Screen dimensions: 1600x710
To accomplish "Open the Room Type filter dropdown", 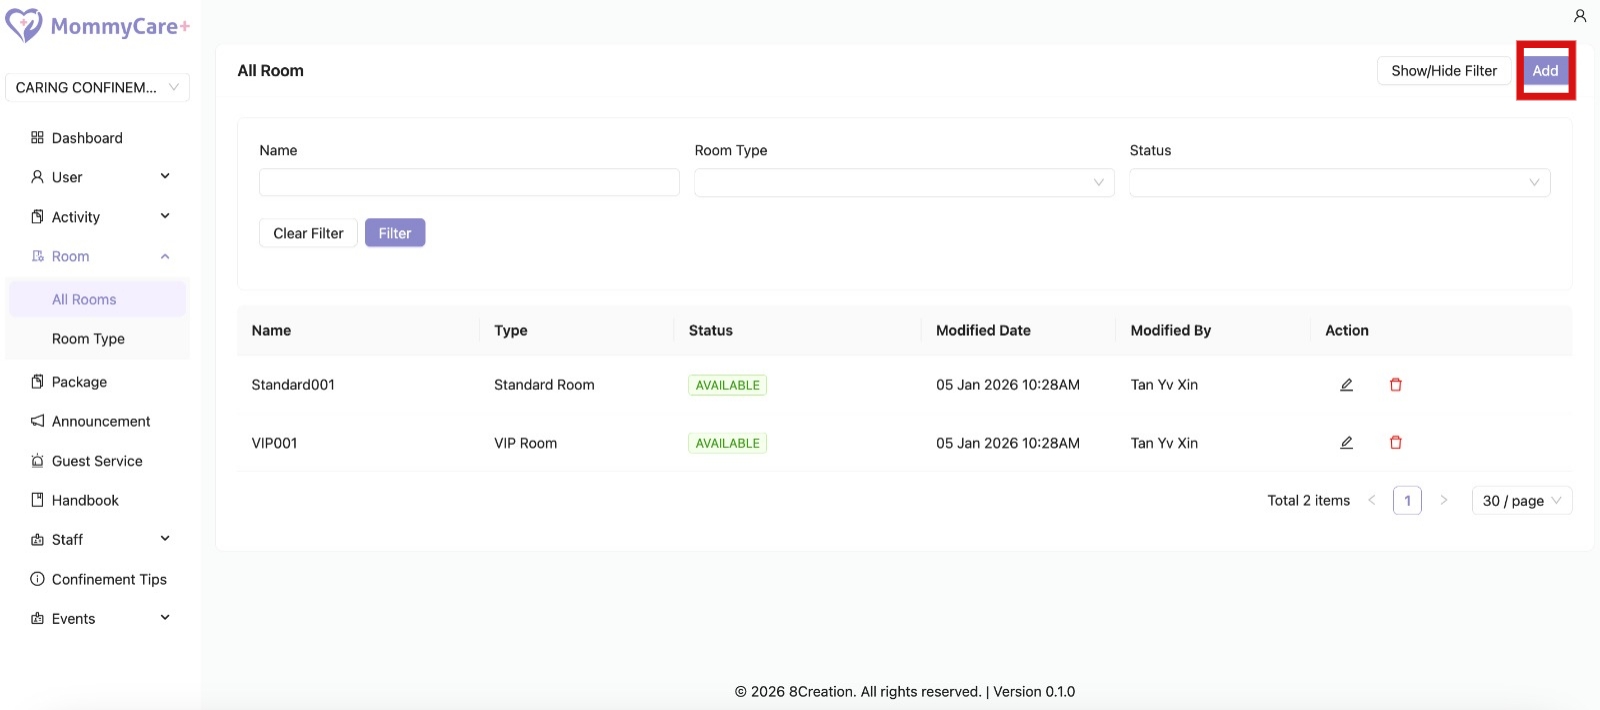I will coord(903,183).
